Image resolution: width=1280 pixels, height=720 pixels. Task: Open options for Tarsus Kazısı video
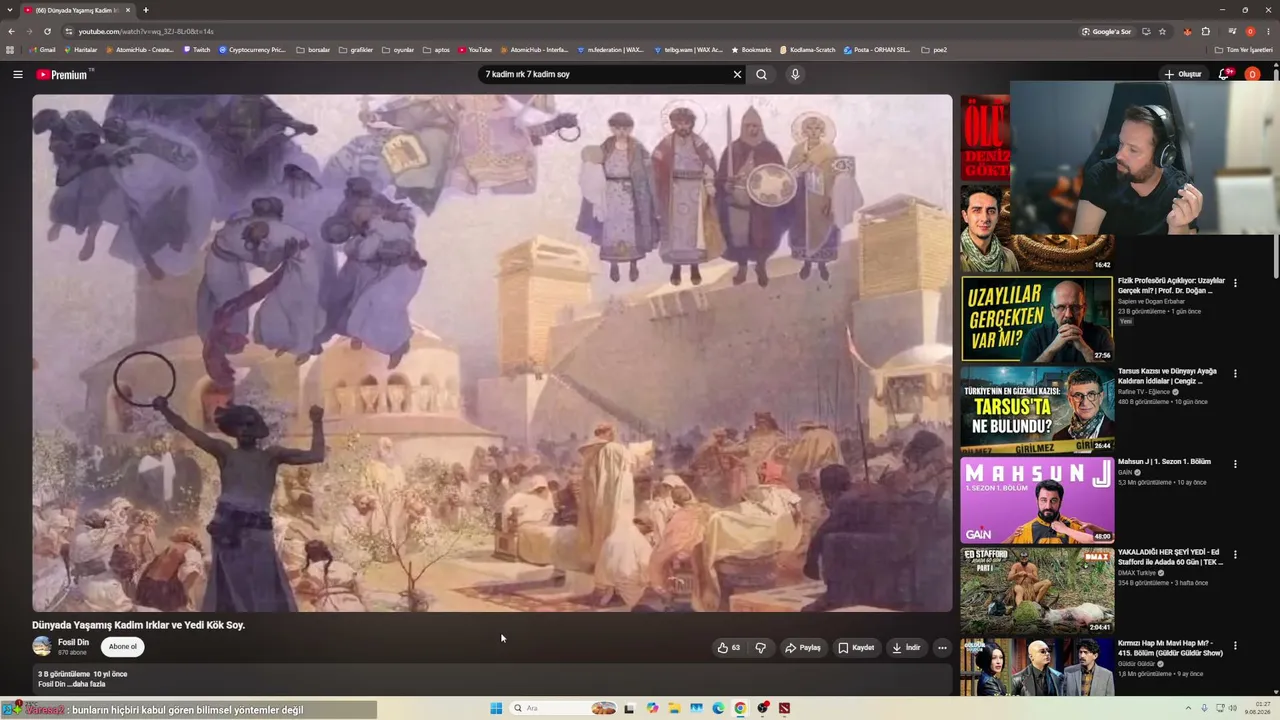1235,374
